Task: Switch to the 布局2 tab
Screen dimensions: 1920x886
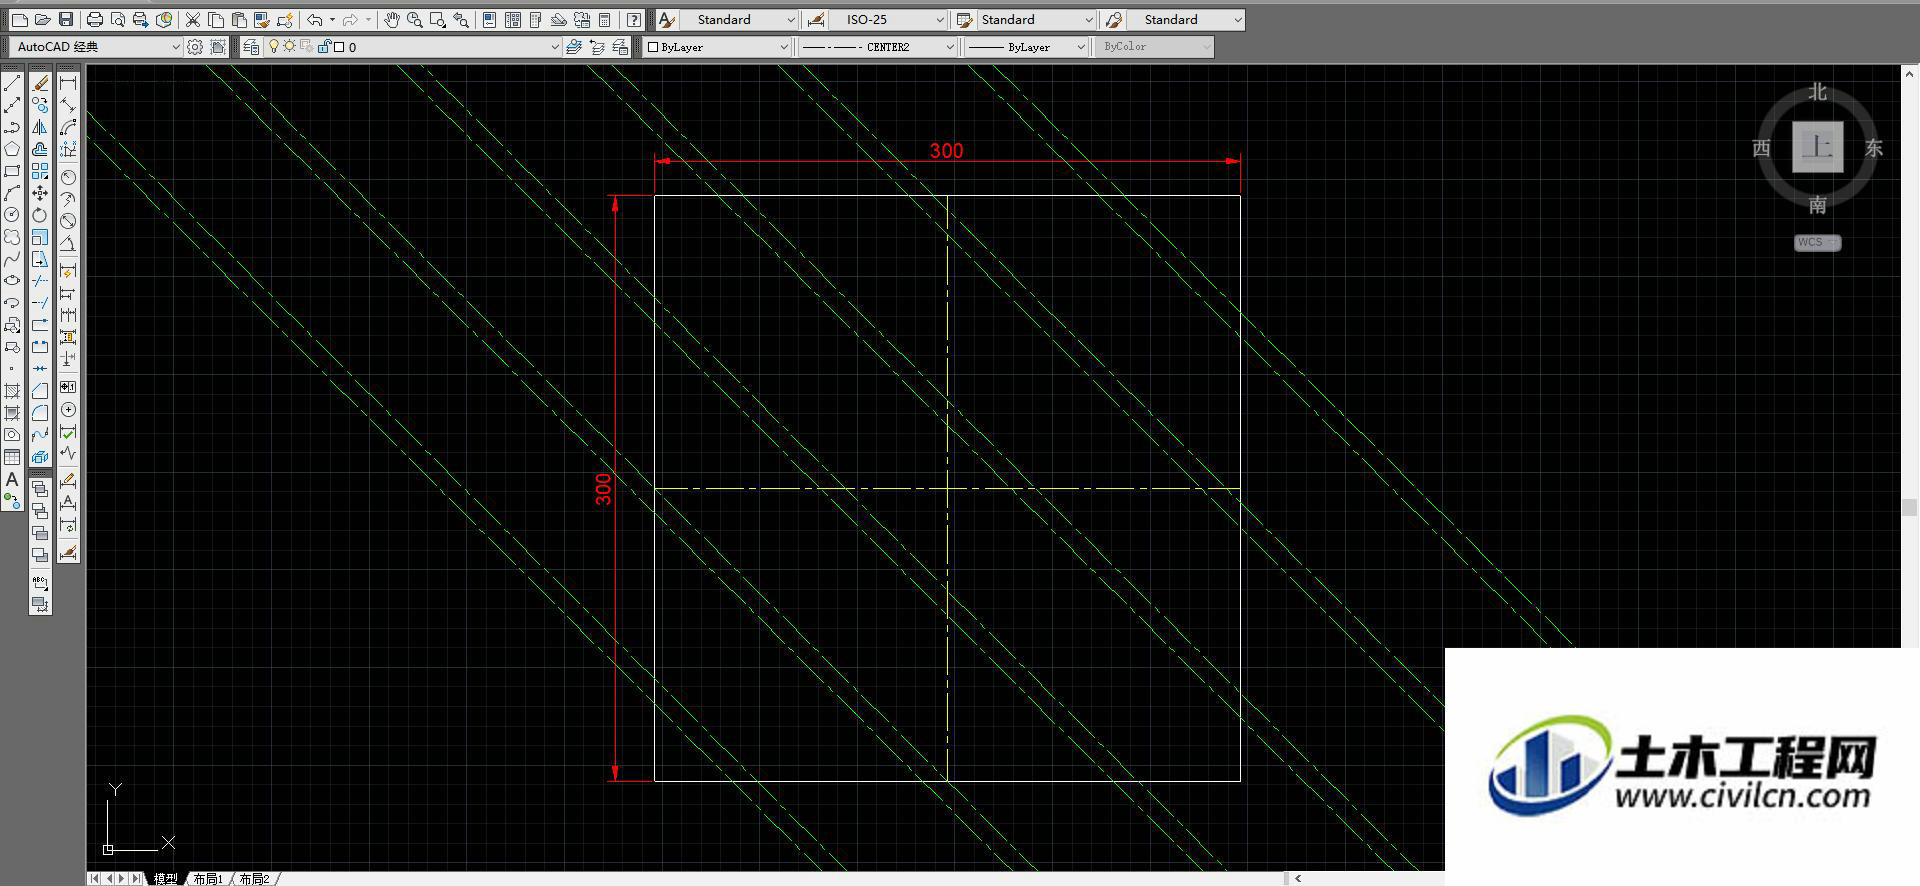Action: tap(254, 878)
